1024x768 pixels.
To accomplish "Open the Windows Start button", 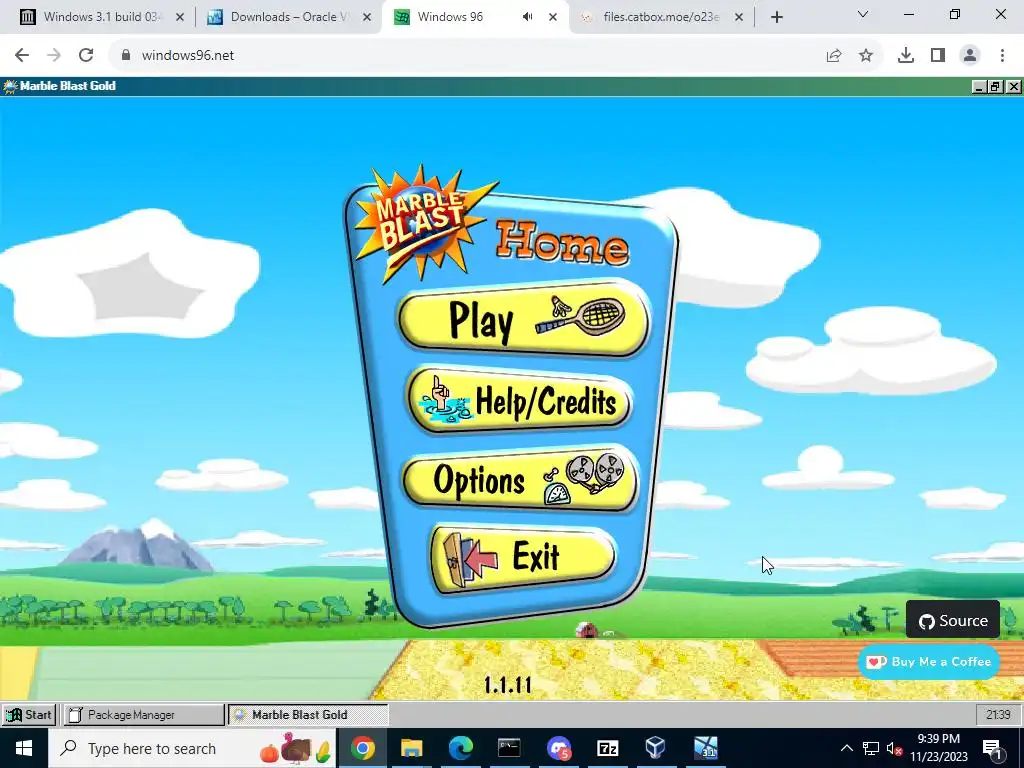I will [24, 748].
